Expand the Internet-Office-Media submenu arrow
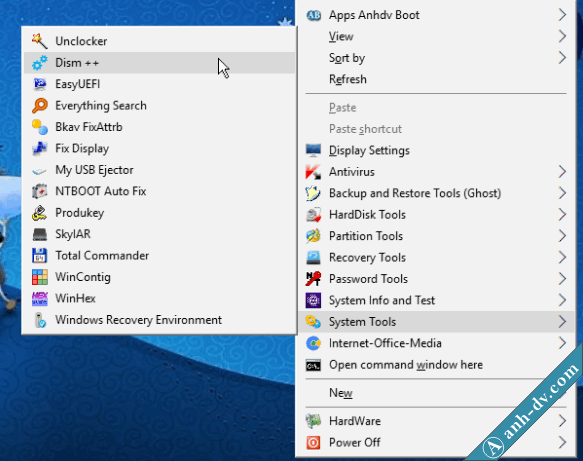Screen dimensions: 583x461 click(562, 343)
